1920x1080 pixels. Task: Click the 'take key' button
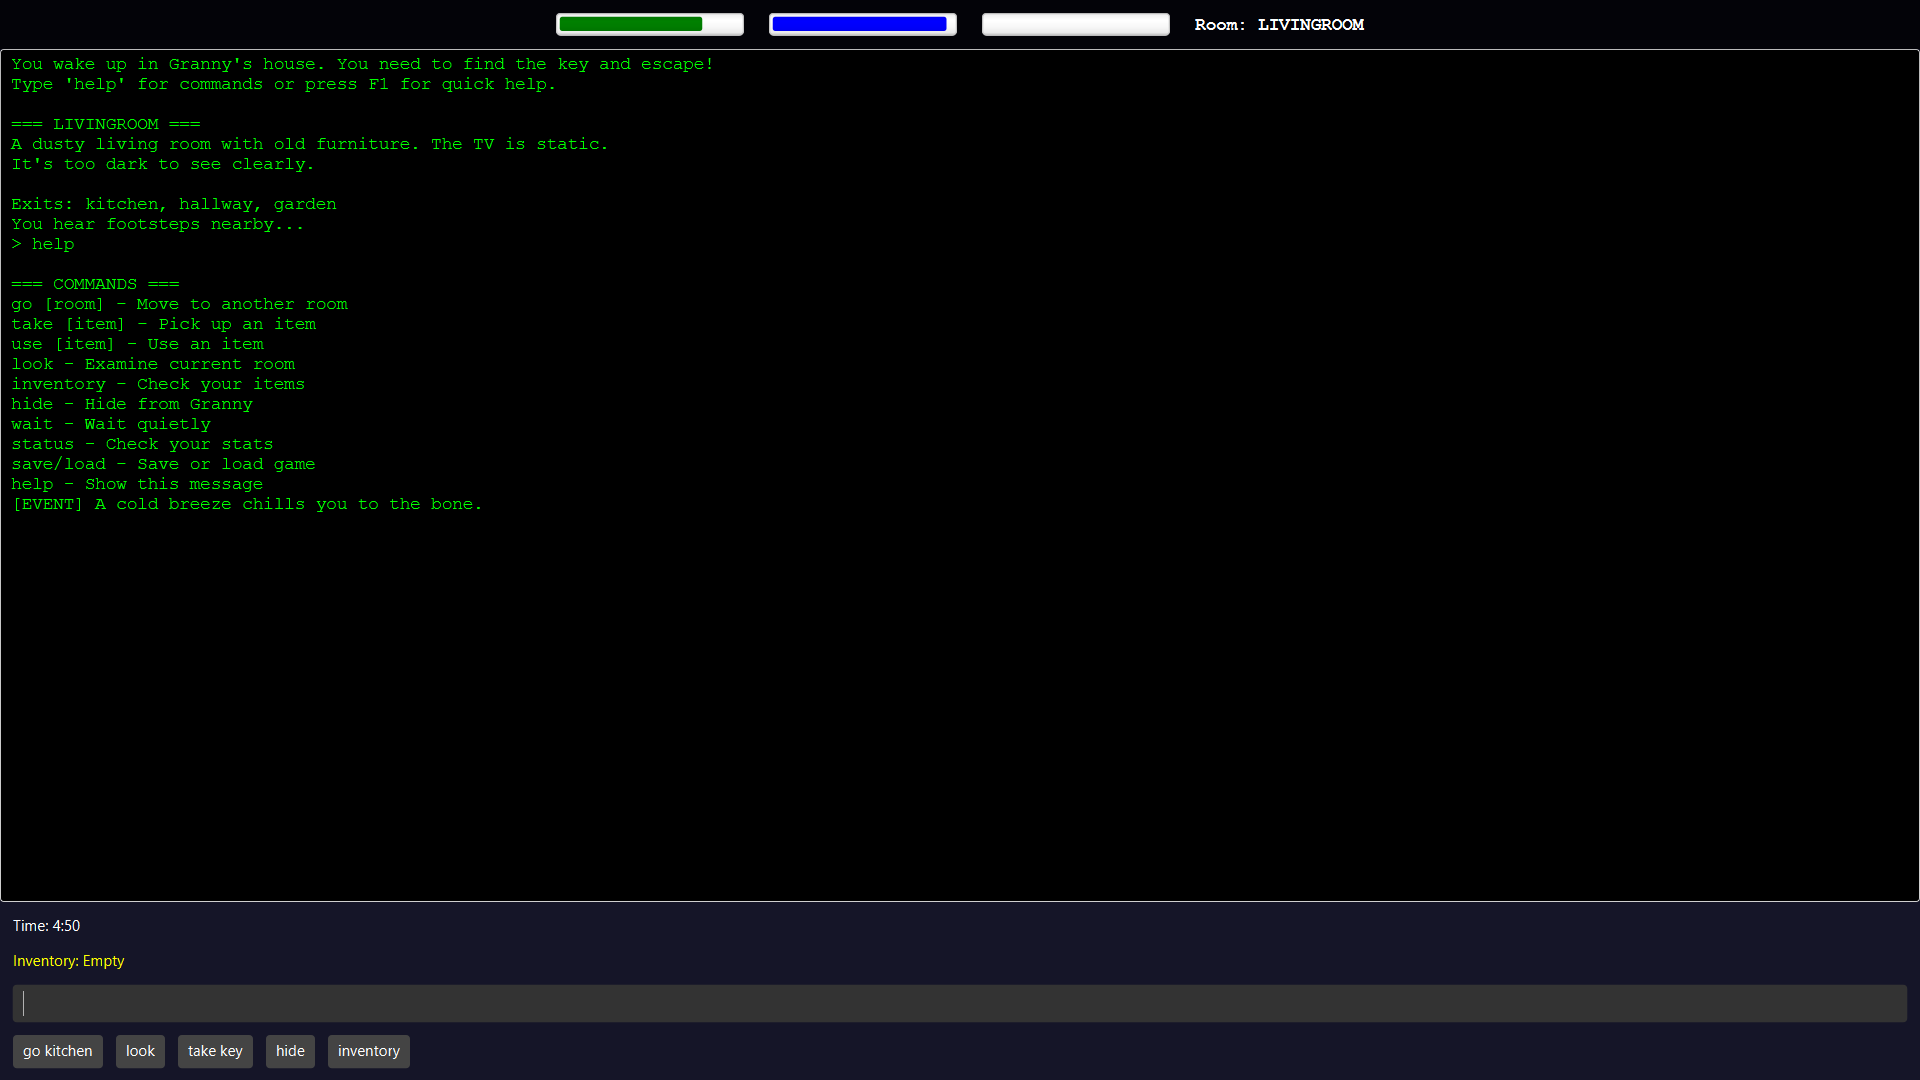point(215,1051)
